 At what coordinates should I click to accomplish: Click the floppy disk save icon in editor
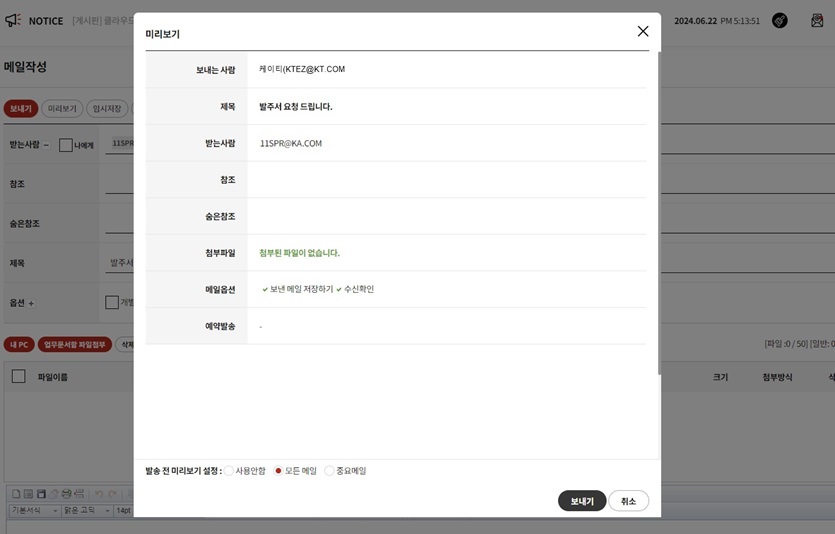click(41, 494)
